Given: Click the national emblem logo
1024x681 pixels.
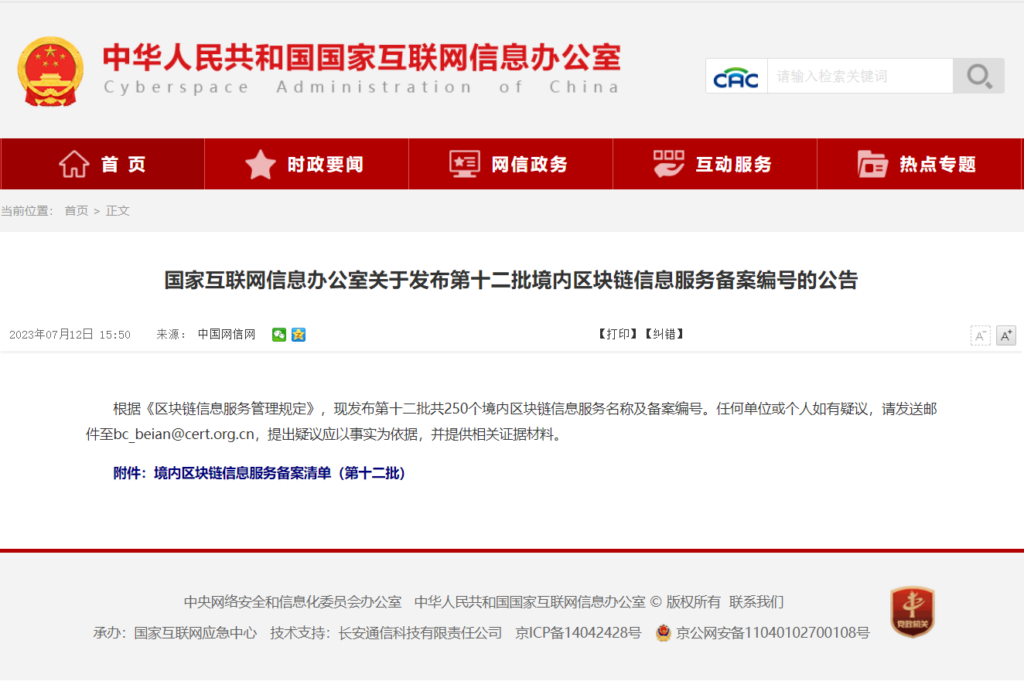Looking at the screenshot, I should point(50,72).
